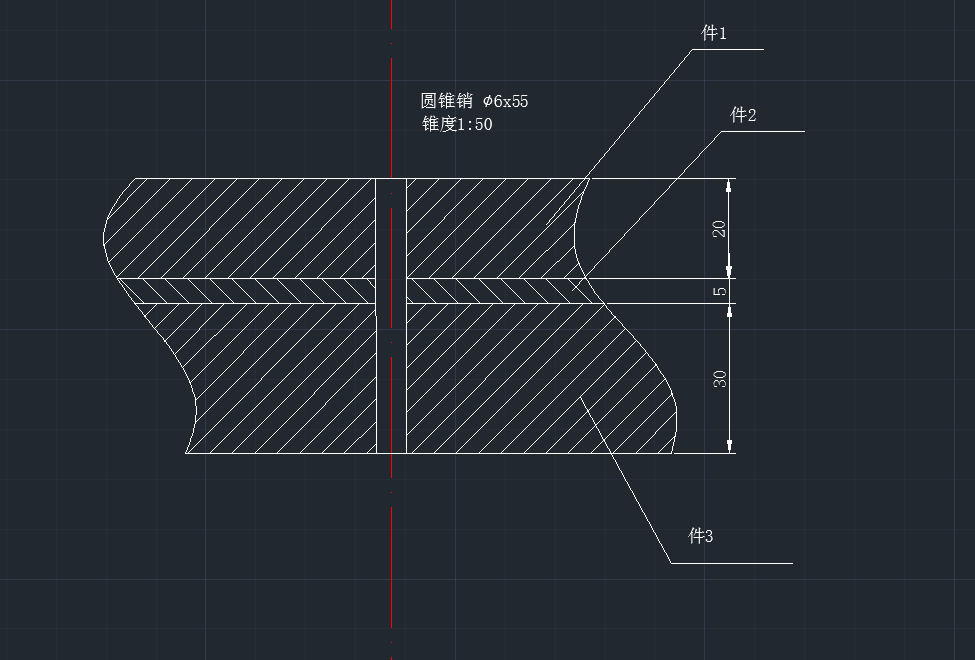Click the horizontal leader line under 件1

728,48
